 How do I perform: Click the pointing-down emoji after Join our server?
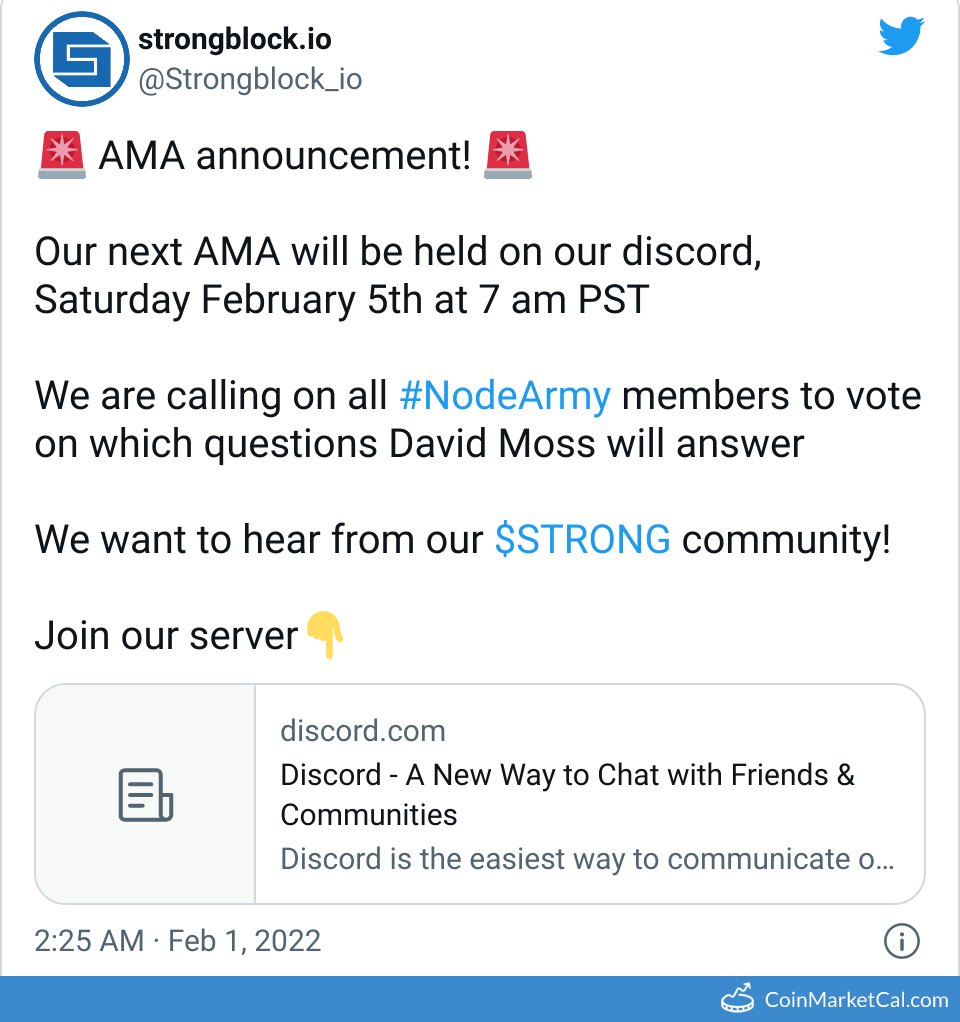point(327,634)
